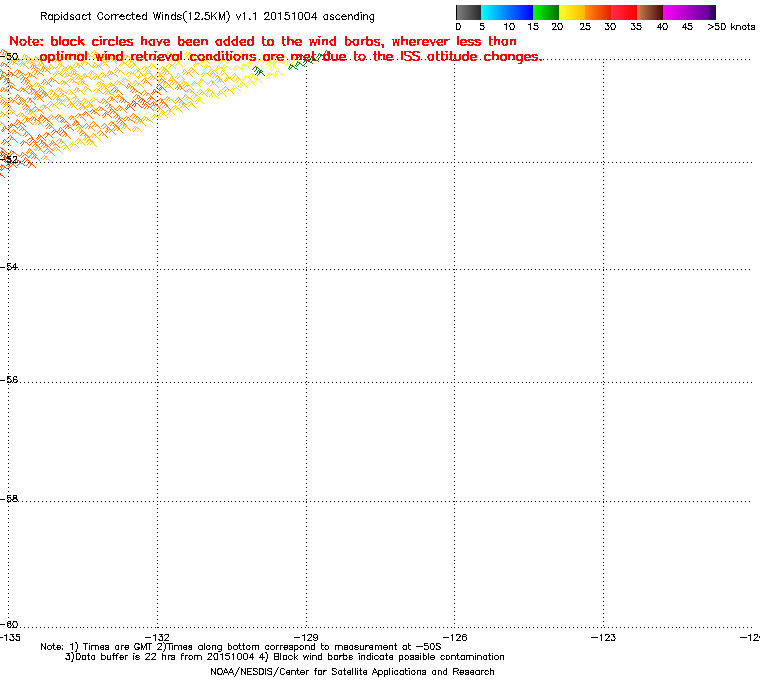
Task: Click the -129 longitude axis label
Action: tap(306, 637)
